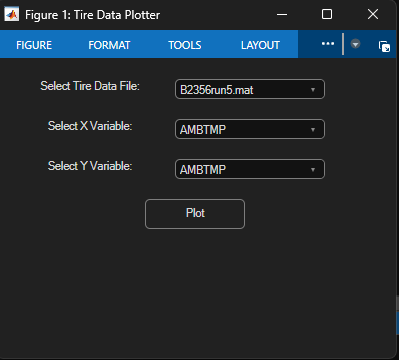This screenshot has height=360, width=399.
Task: Switch to the FORMAT tab
Action: point(109,45)
